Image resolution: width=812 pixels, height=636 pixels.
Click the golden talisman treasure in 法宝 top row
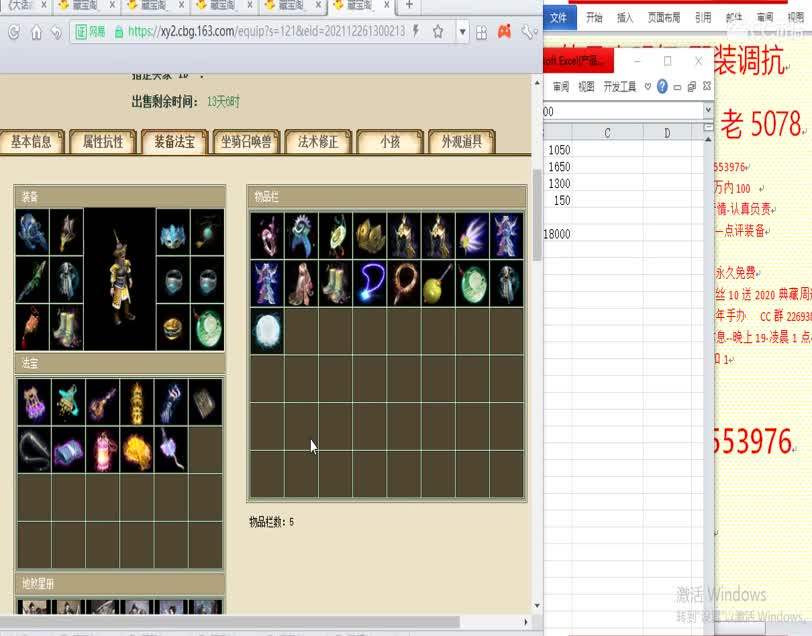[137, 402]
